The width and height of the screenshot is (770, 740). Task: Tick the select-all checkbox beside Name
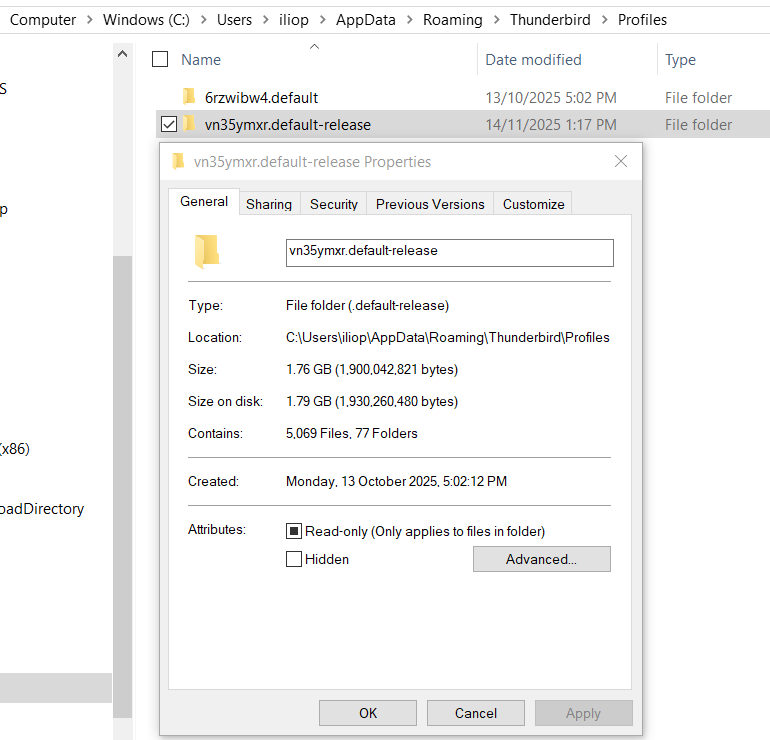tap(160, 60)
